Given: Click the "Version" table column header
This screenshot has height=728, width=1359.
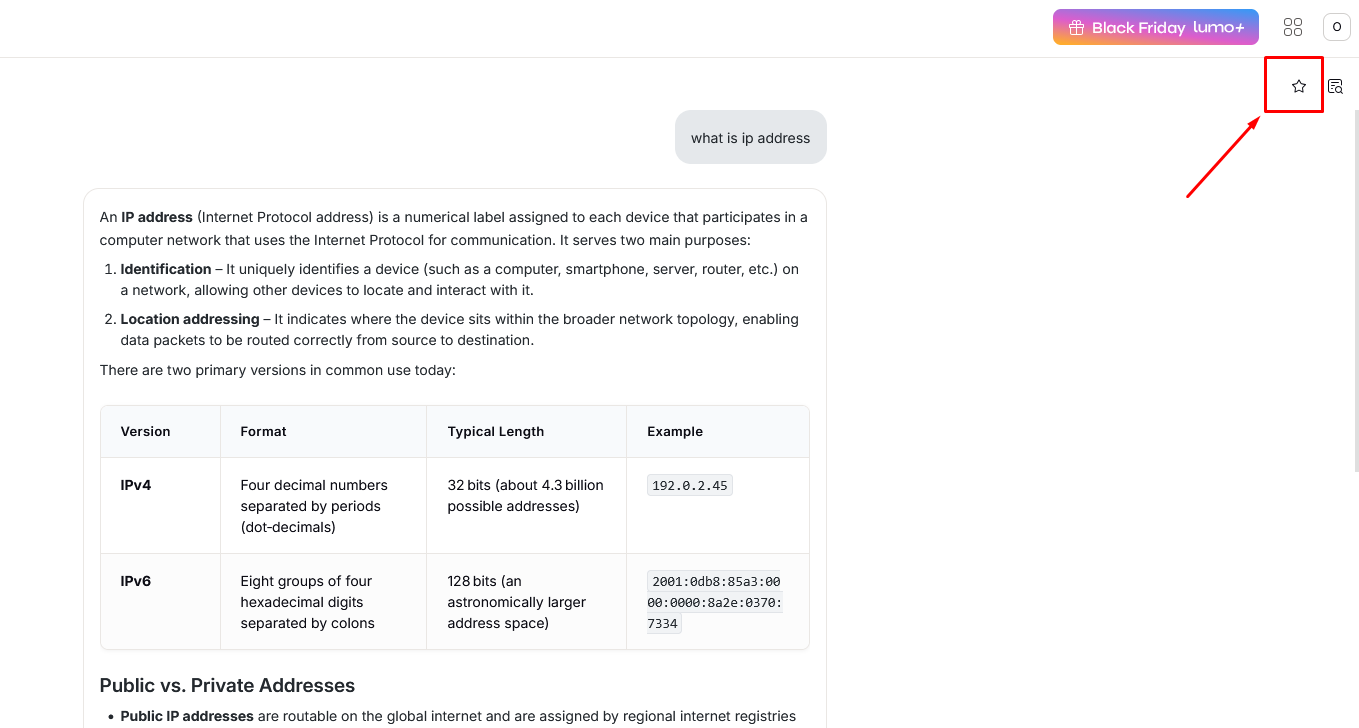Looking at the screenshot, I should click(x=145, y=432).
